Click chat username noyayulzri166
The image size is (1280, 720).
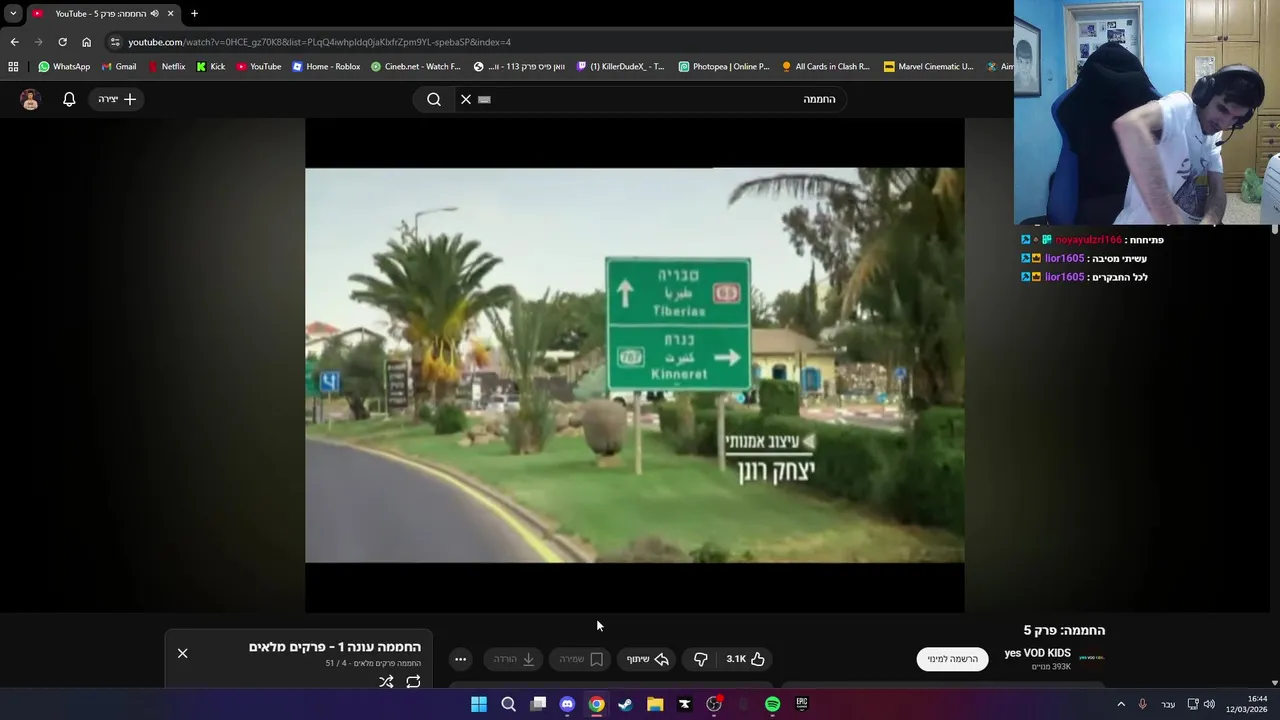1088,240
